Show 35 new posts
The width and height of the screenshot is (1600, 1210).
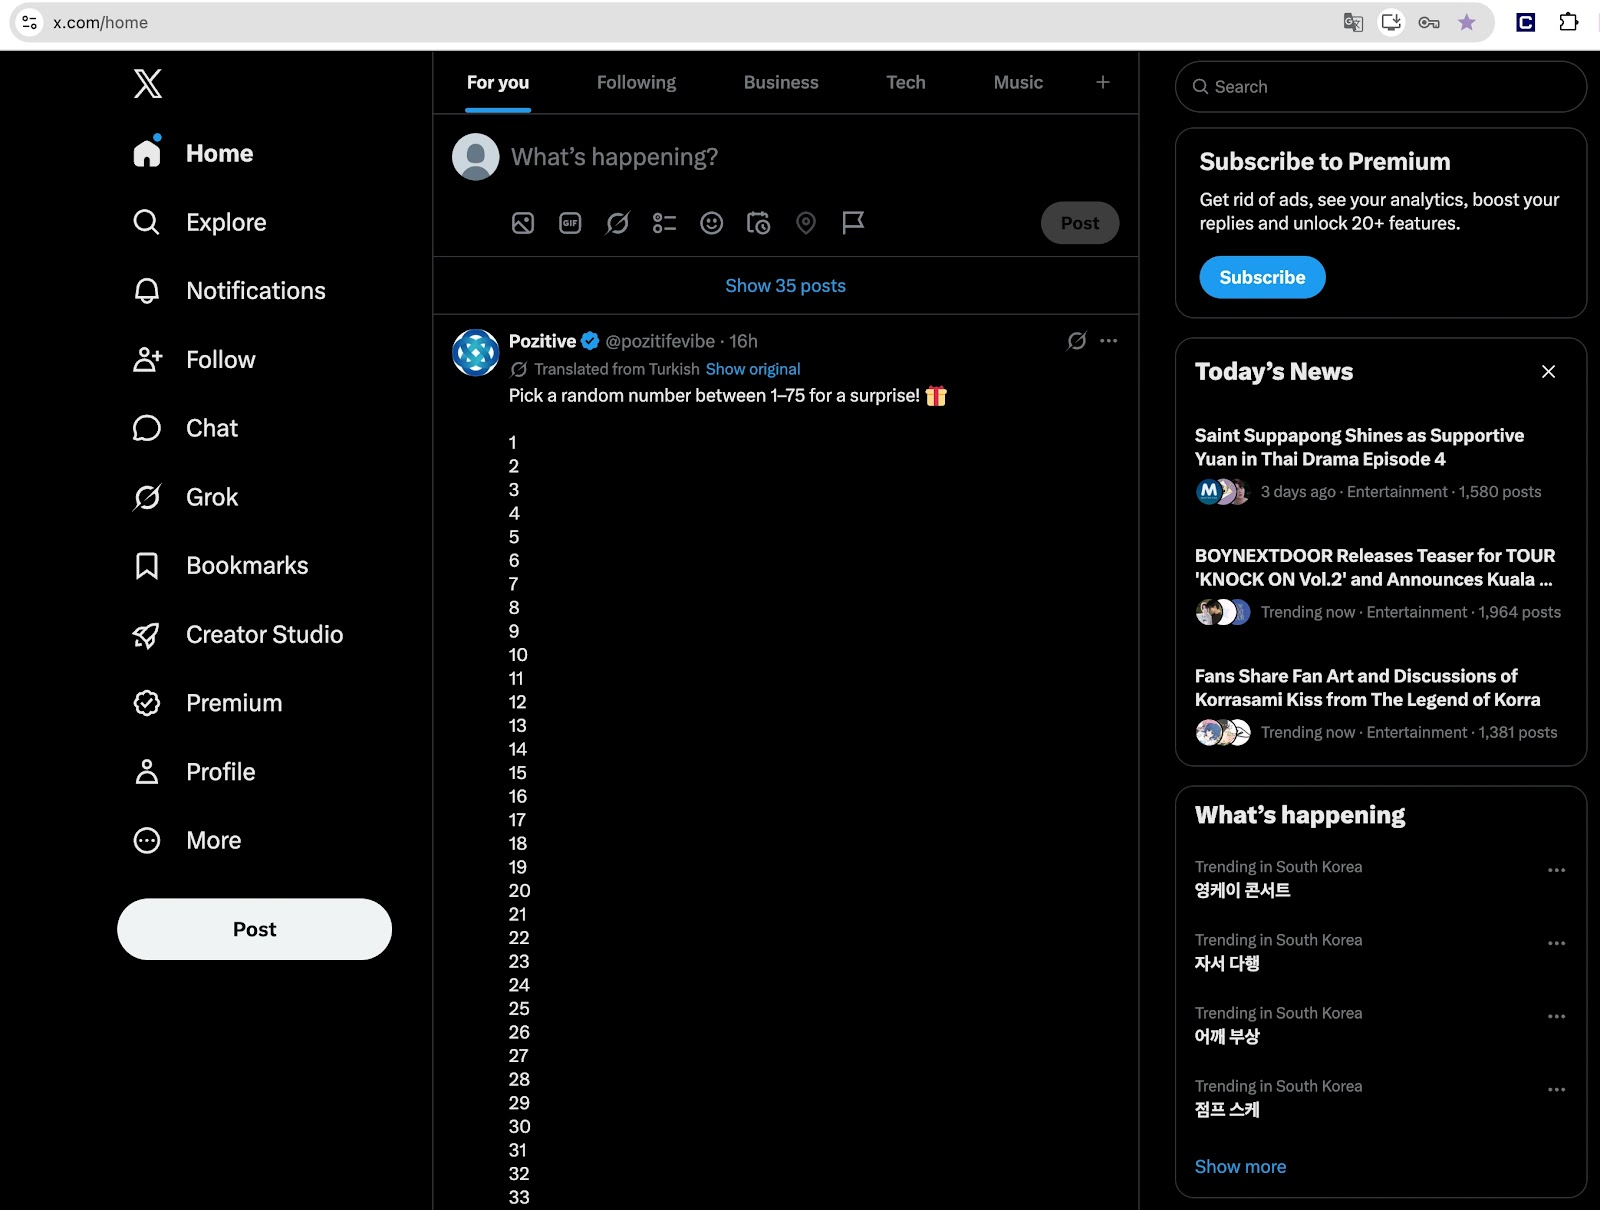point(786,286)
